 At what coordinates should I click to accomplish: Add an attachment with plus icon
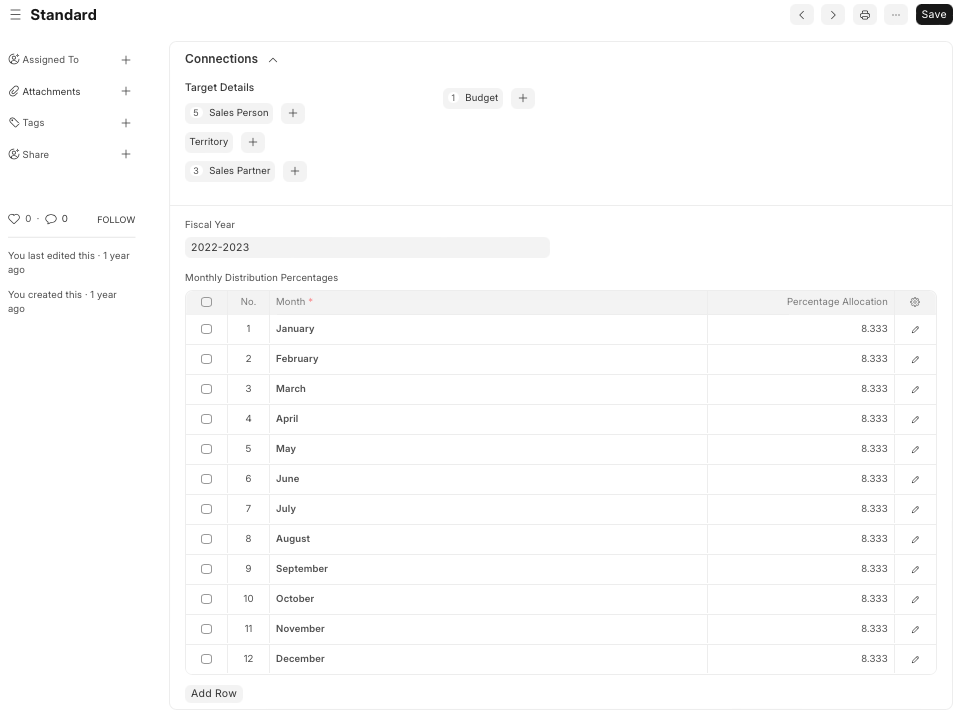click(126, 91)
